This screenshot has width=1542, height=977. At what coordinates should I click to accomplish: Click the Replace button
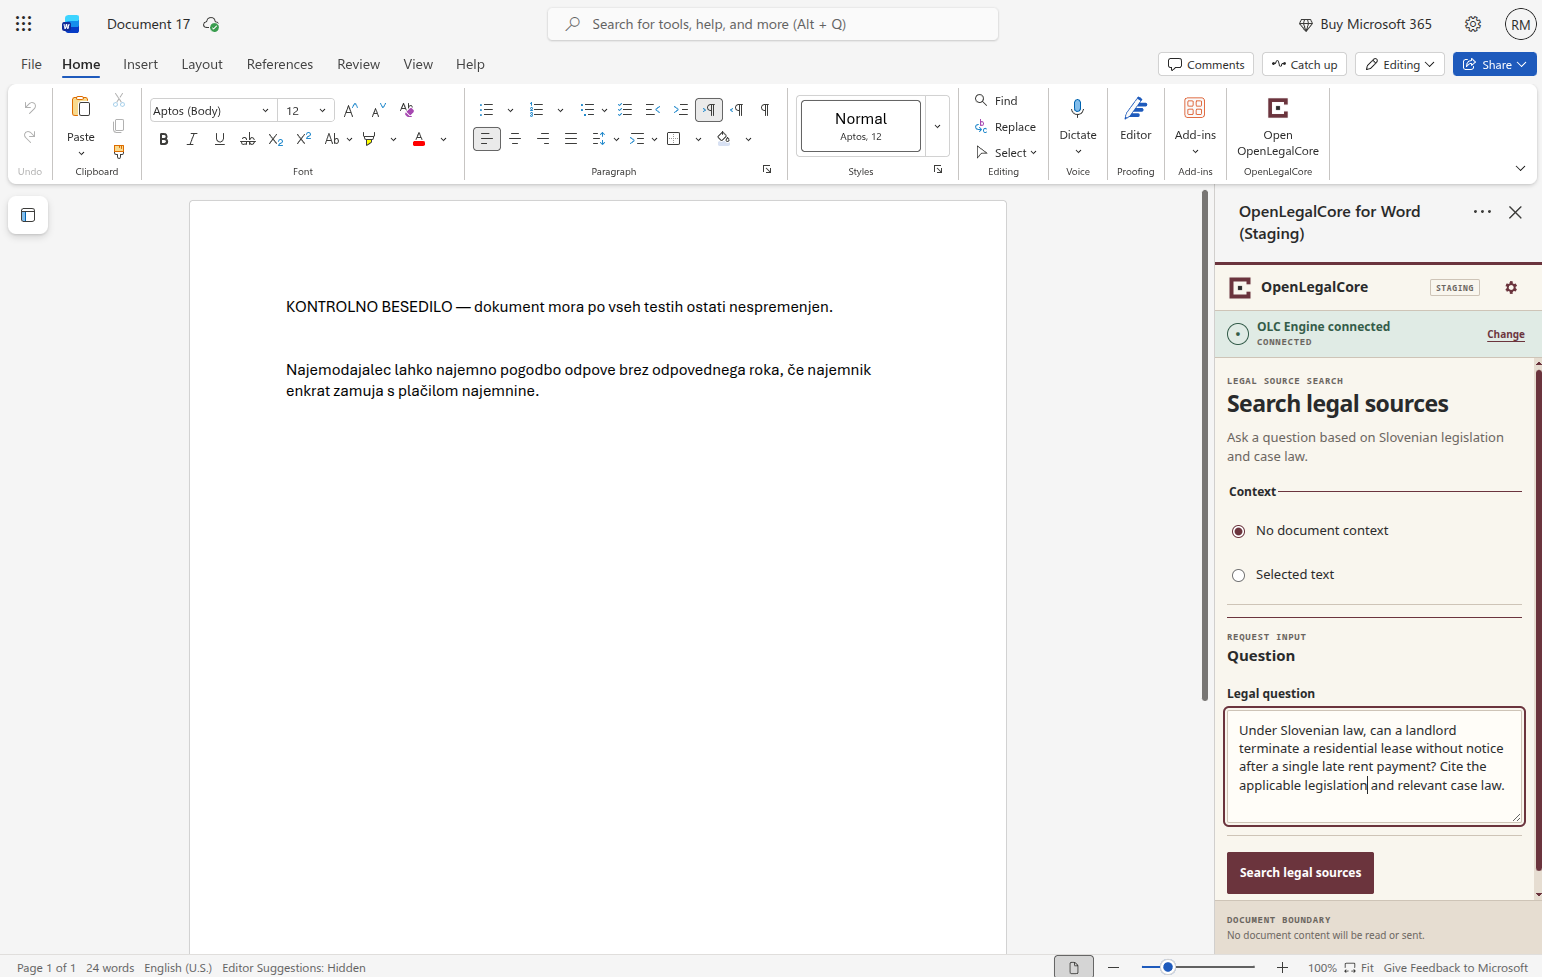coord(1005,127)
